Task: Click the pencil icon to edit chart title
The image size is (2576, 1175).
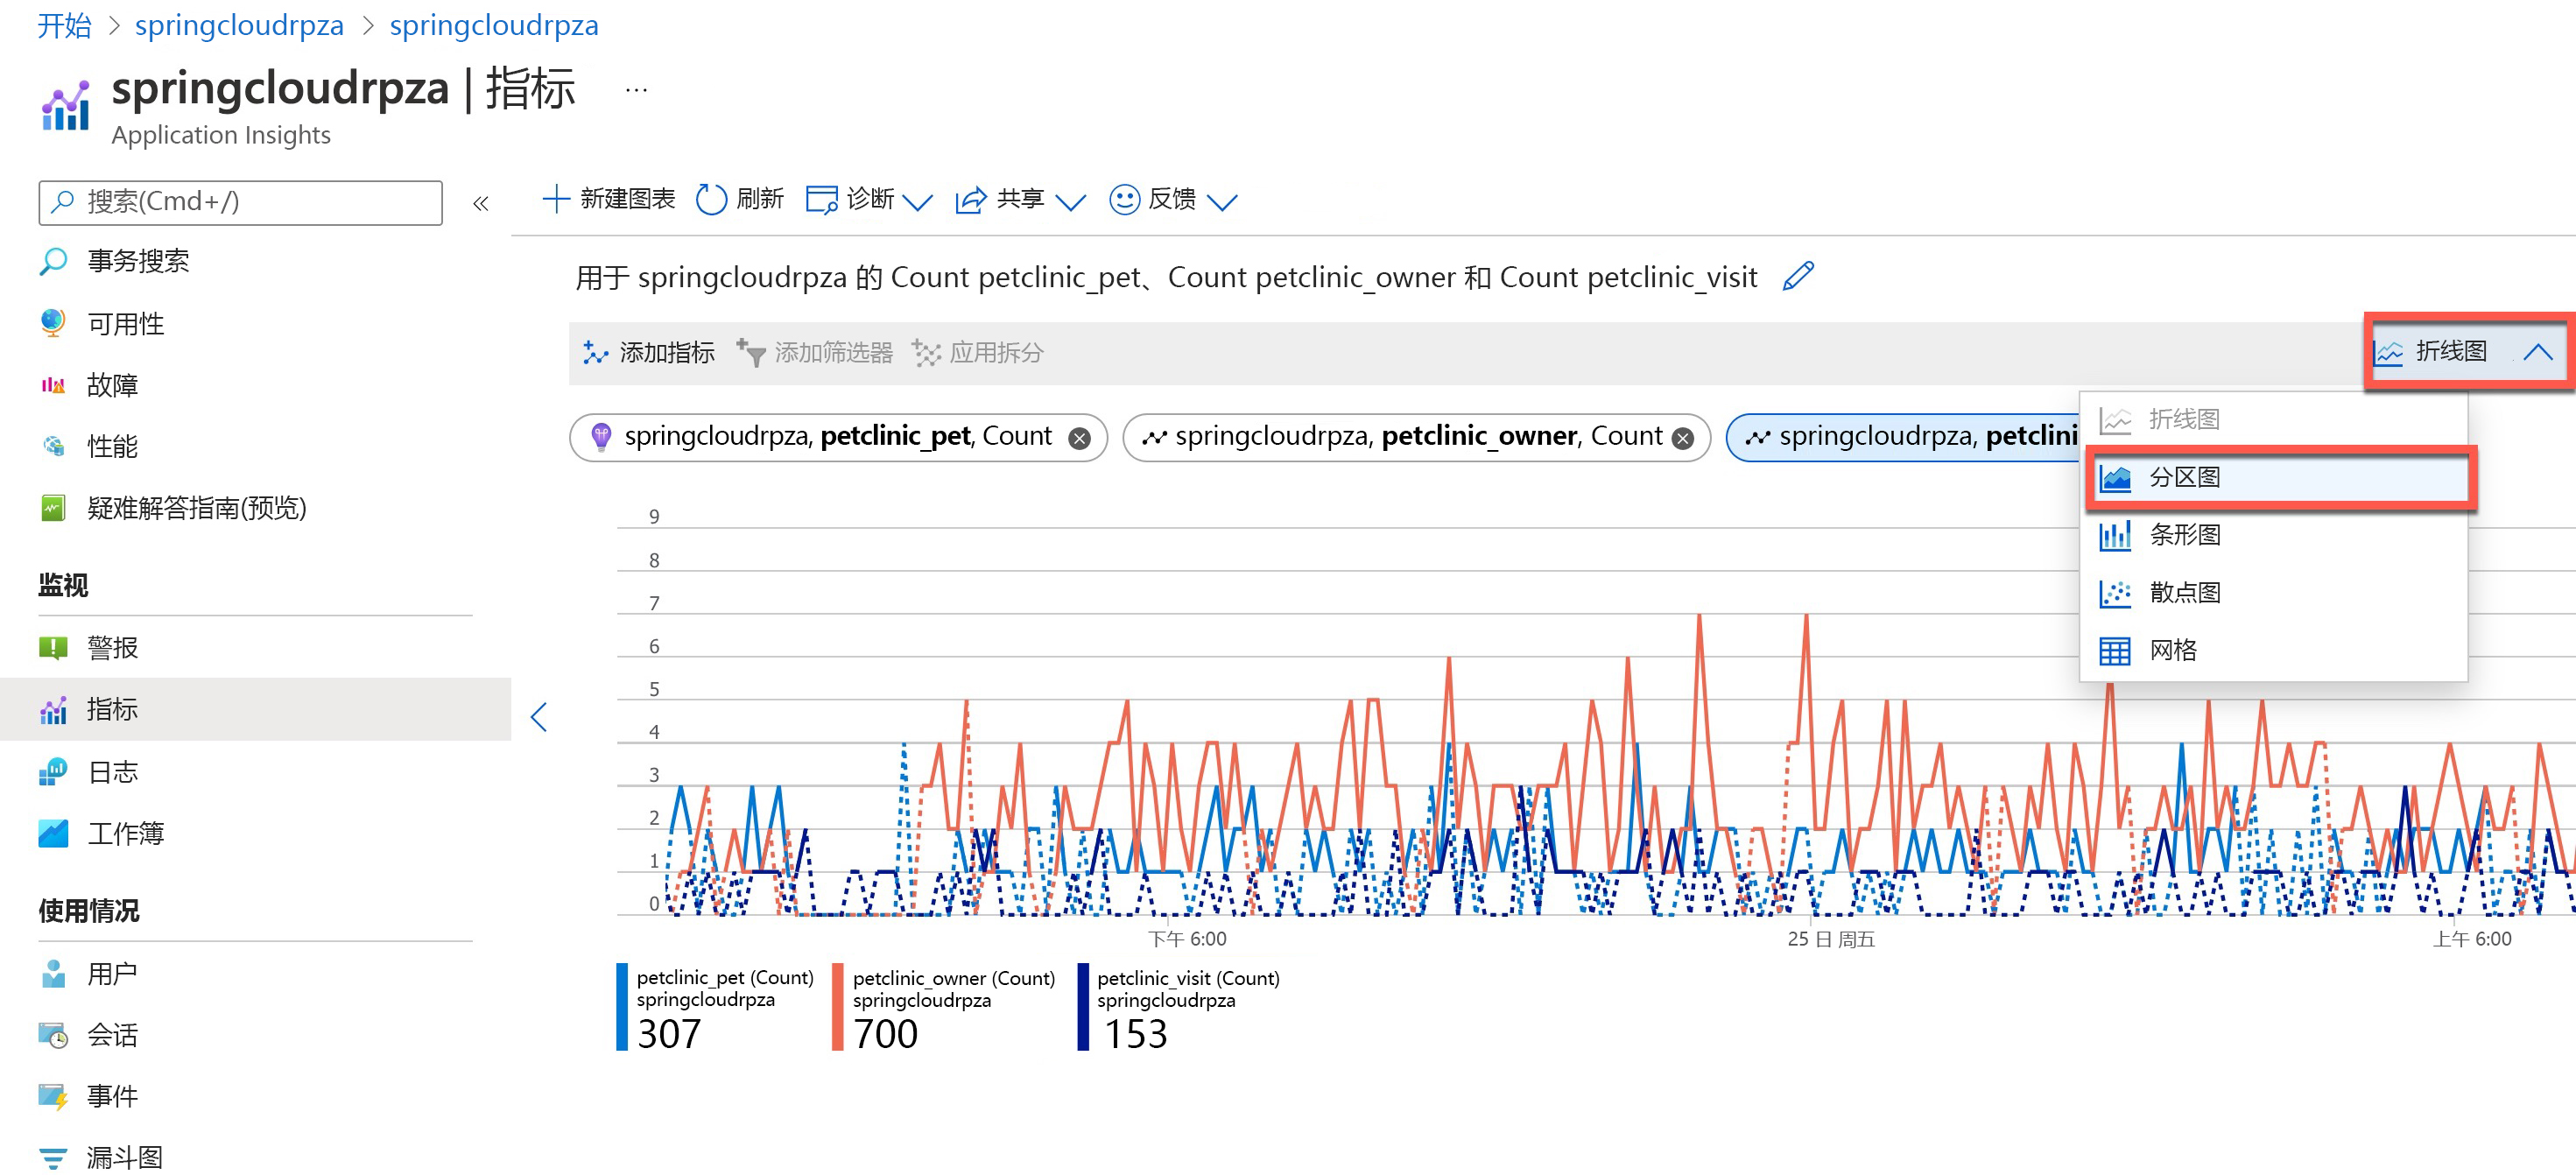Action: (x=1797, y=276)
